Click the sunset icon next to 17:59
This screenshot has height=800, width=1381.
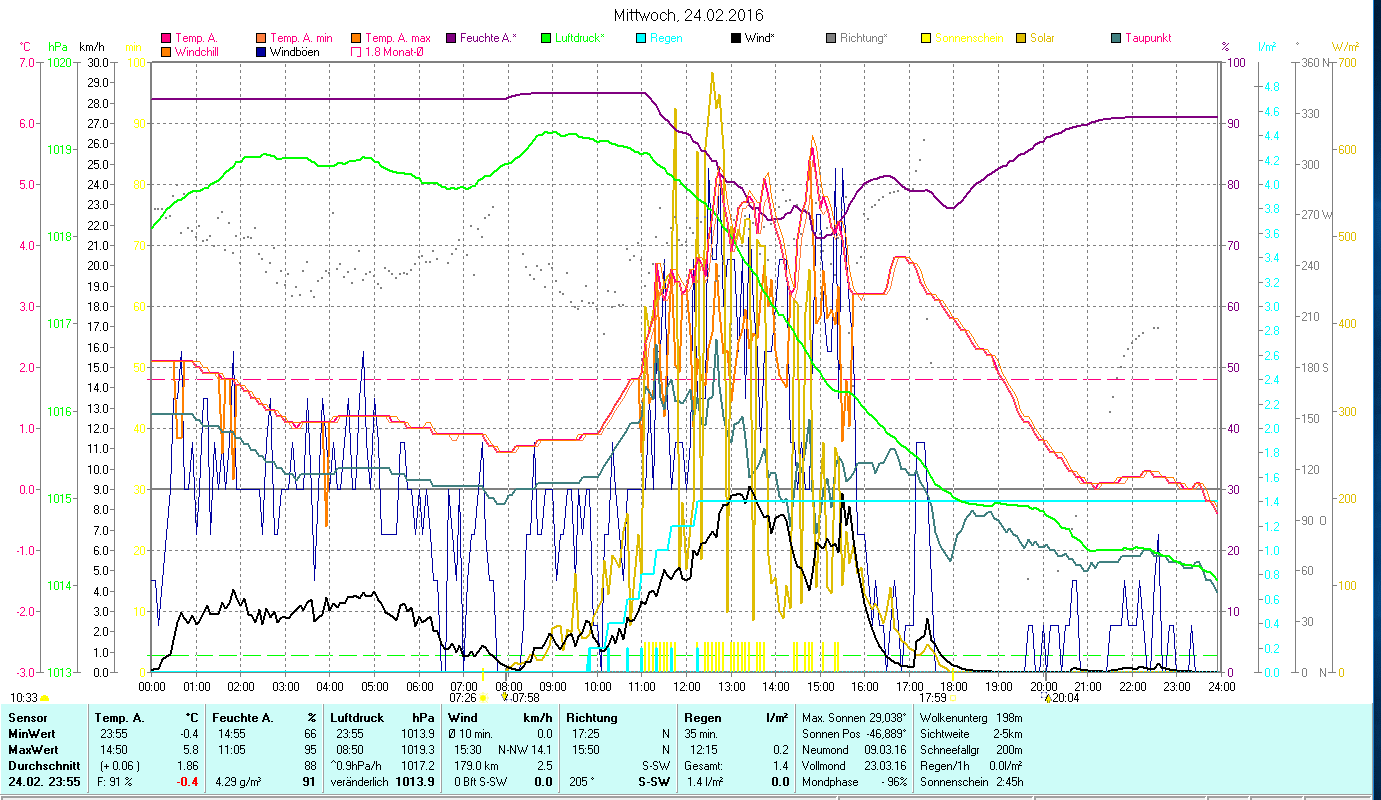(x=952, y=698)
